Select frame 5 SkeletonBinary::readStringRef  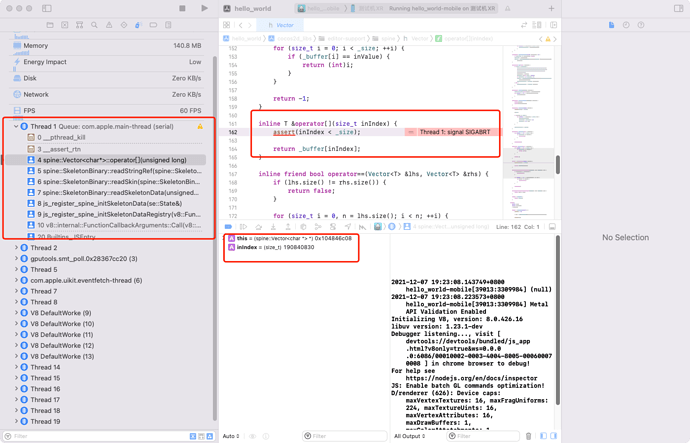point(116,171)
